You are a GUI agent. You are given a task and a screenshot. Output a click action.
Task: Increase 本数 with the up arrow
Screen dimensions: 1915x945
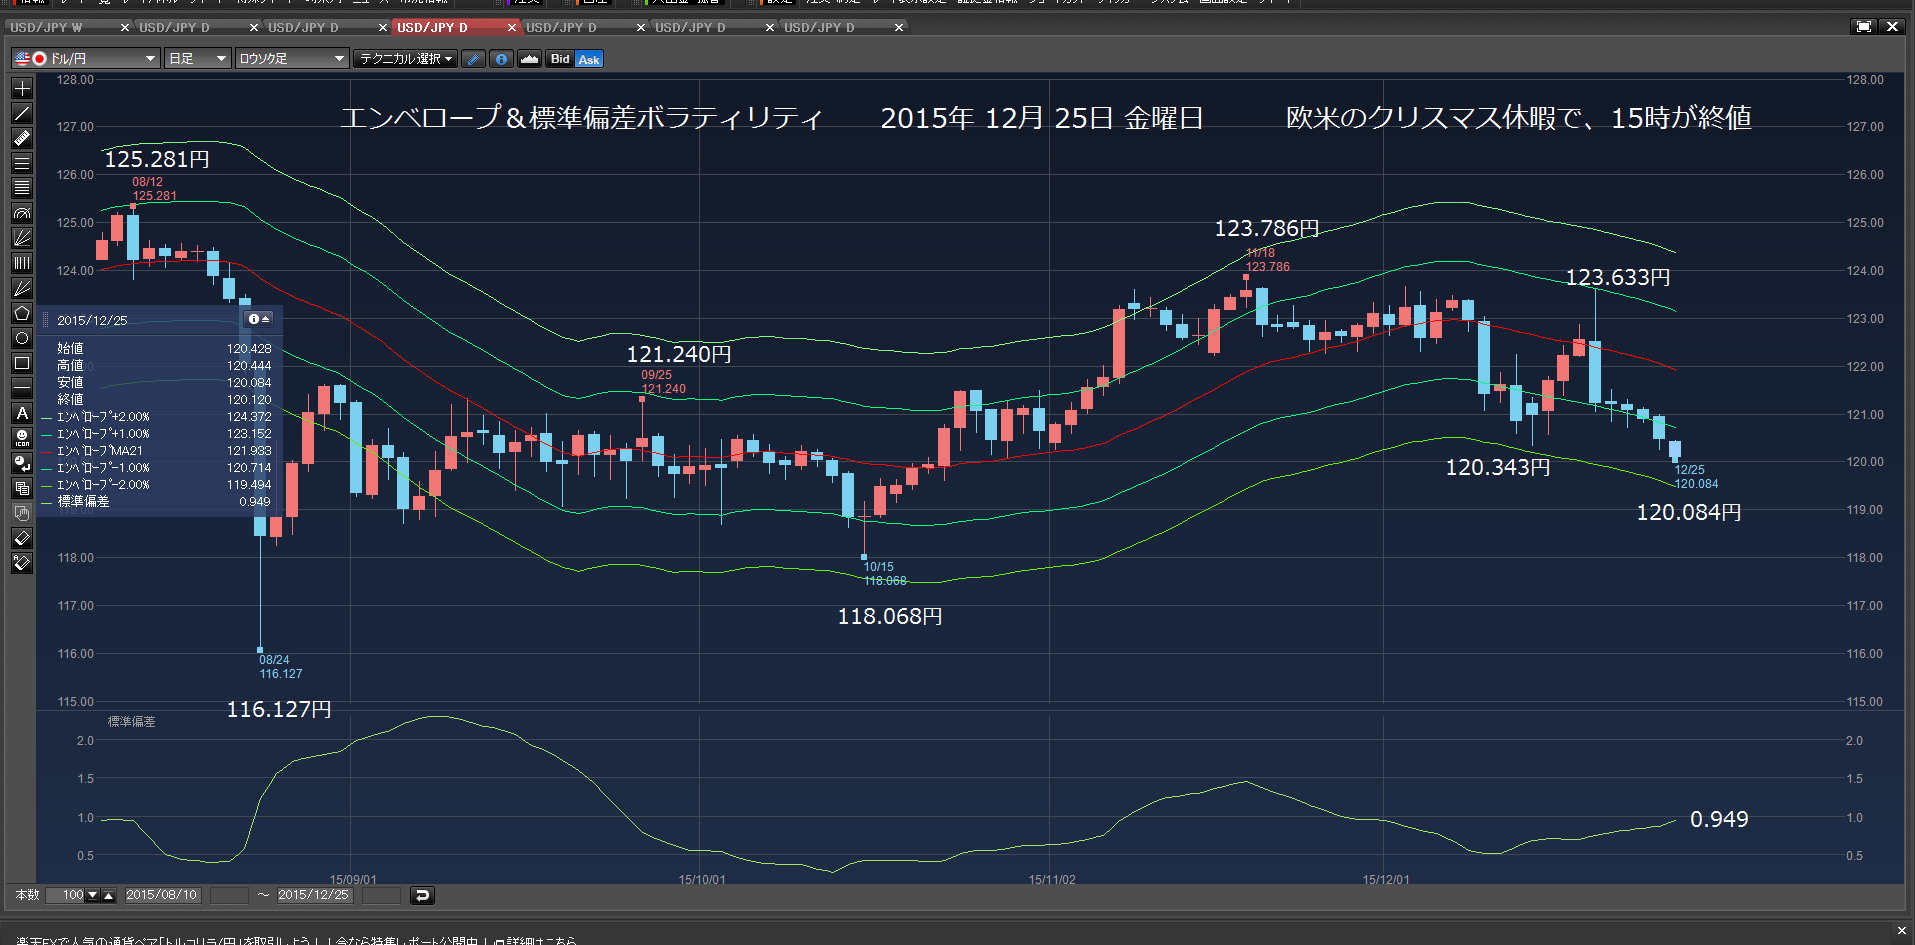tap(109, 895)
